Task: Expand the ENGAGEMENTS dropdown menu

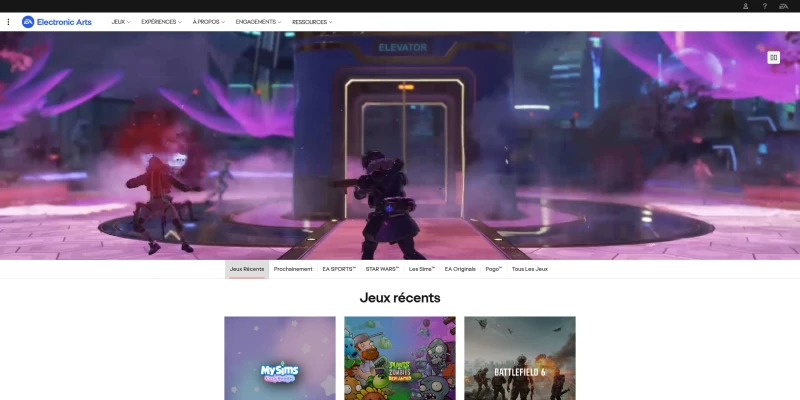Action: click(x=258, y=22)
